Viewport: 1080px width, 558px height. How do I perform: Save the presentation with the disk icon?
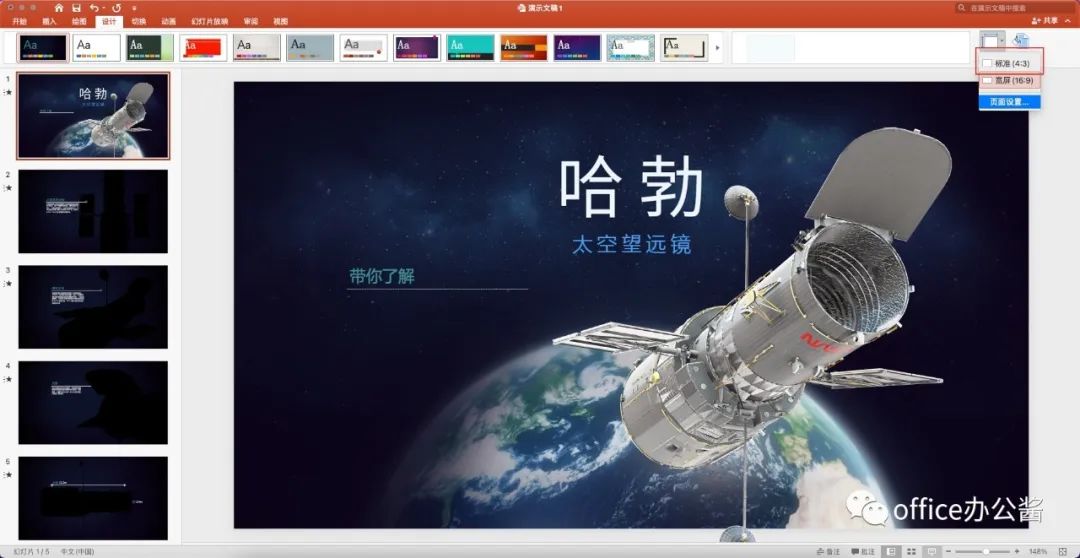point(76,8)
